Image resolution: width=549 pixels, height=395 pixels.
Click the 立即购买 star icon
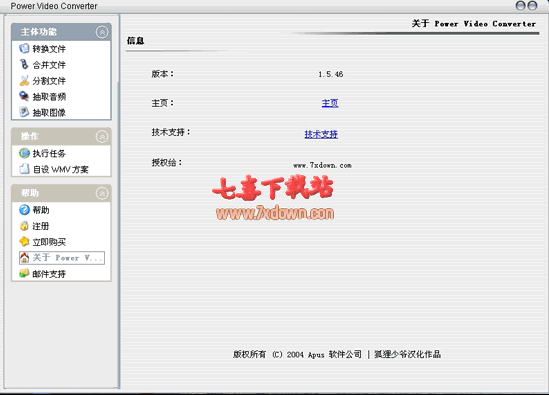tap(24, 242)
